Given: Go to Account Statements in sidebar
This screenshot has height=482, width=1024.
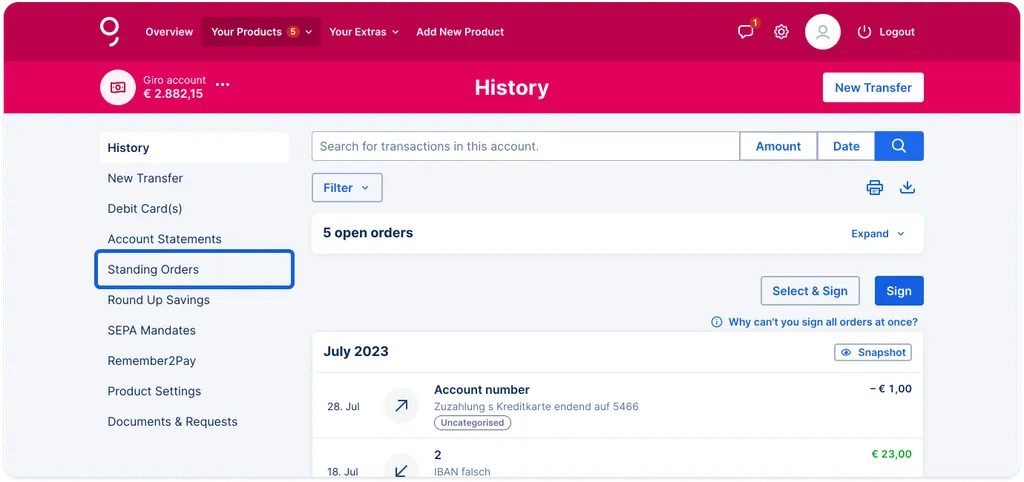Looking at the screenshot, I should (165, 239).
